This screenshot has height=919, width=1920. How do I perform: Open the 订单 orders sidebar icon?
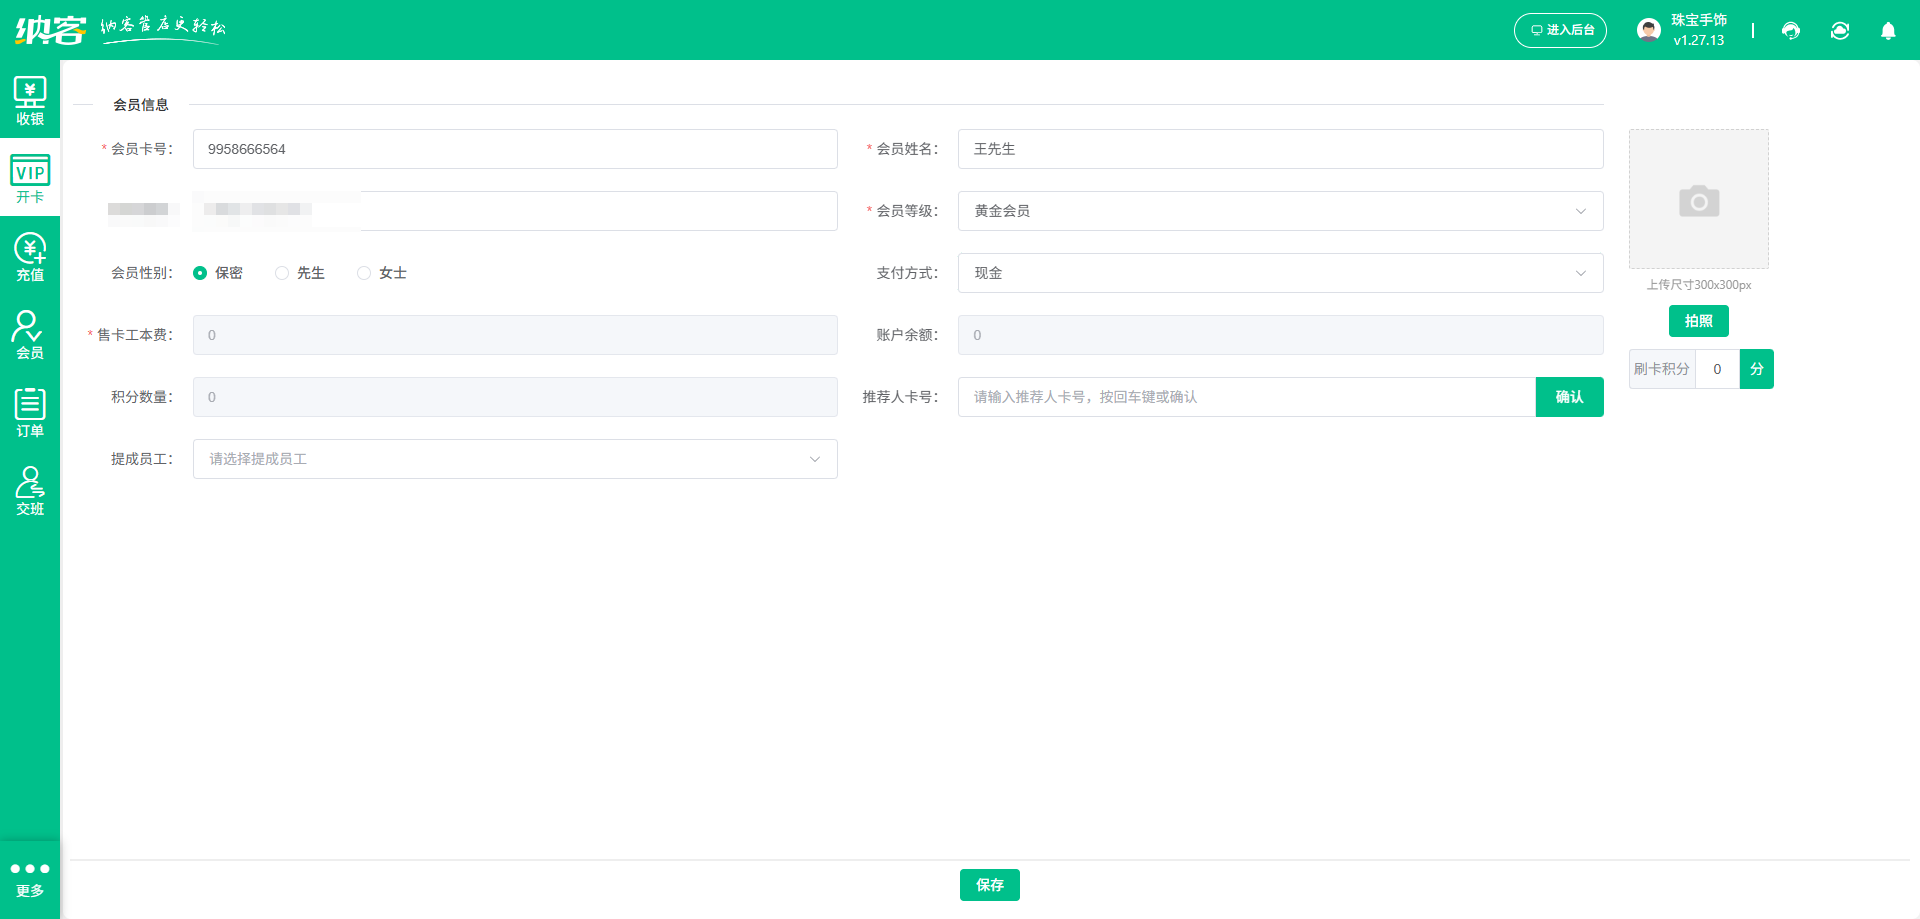[x=30, y=413]
